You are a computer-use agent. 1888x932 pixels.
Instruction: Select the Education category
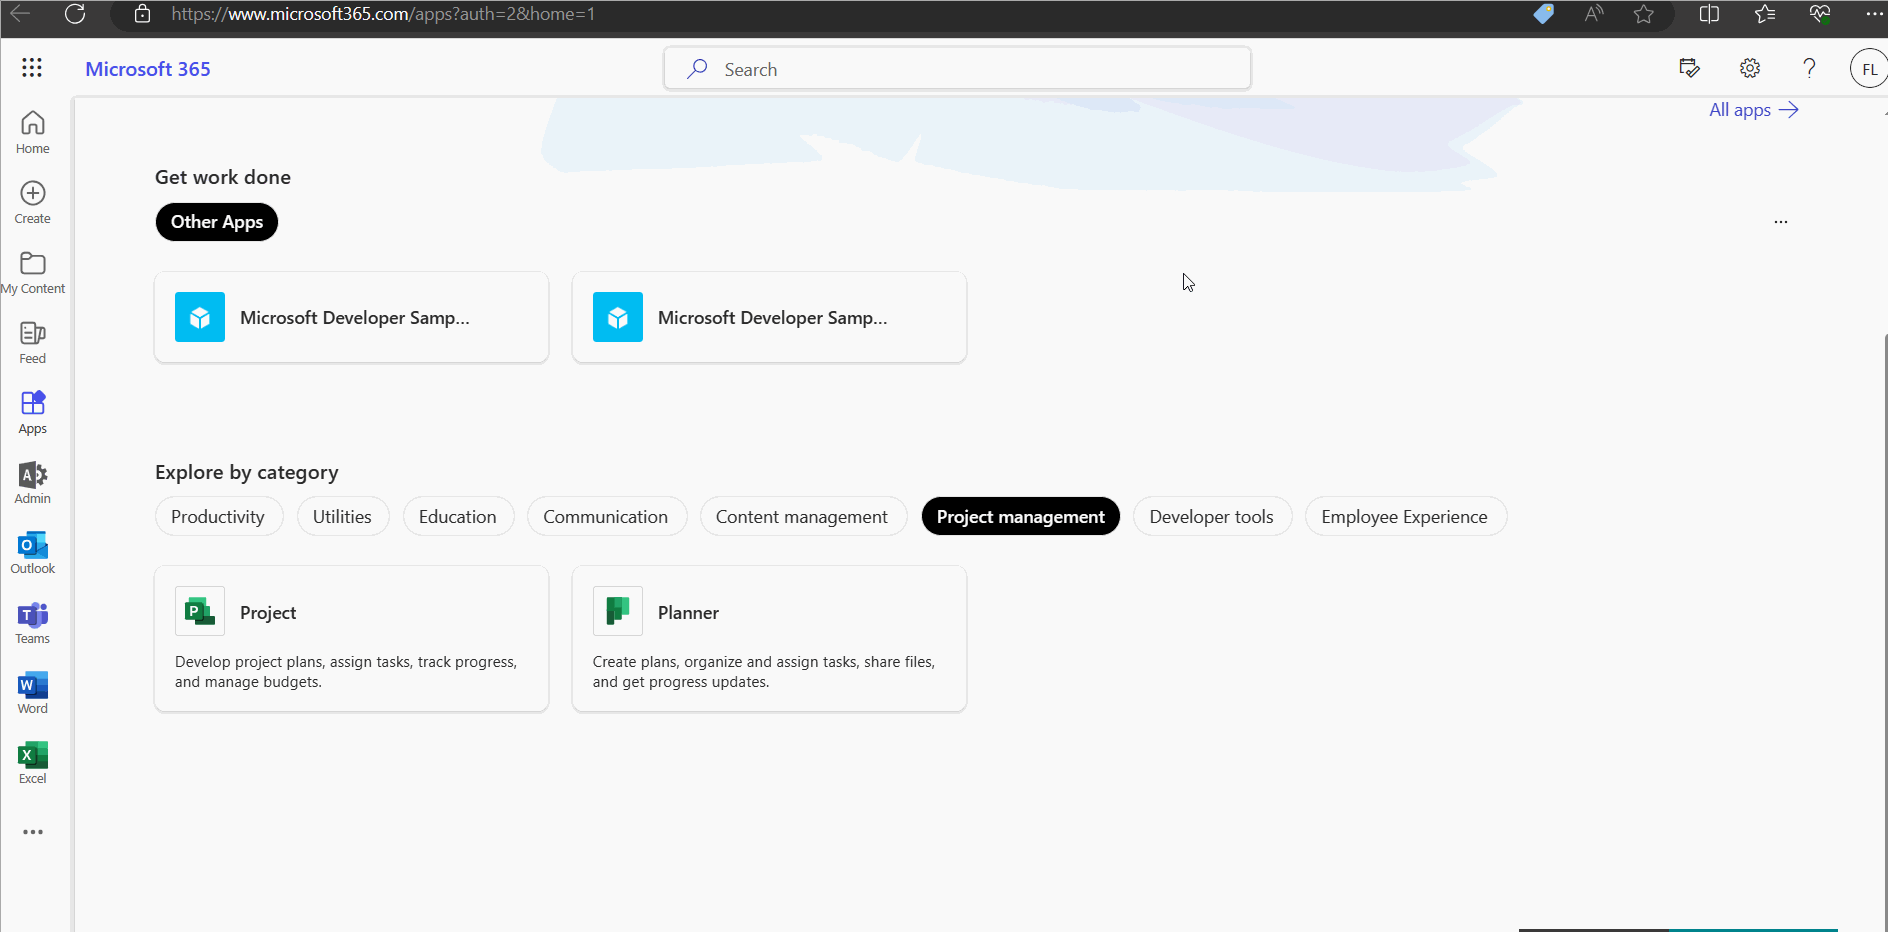coord(458,517)
